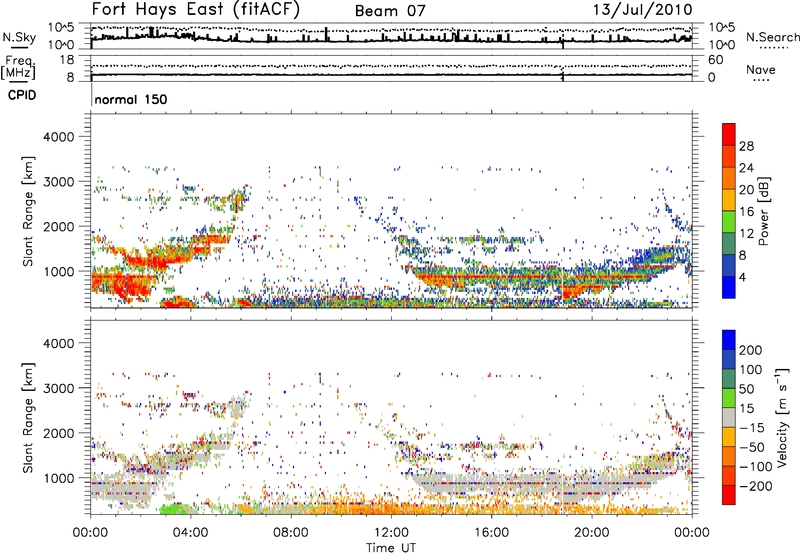Select the "Freq. [MHz]" axis label
This screenshot has width=800, height=554.
[x=18, y=68]
